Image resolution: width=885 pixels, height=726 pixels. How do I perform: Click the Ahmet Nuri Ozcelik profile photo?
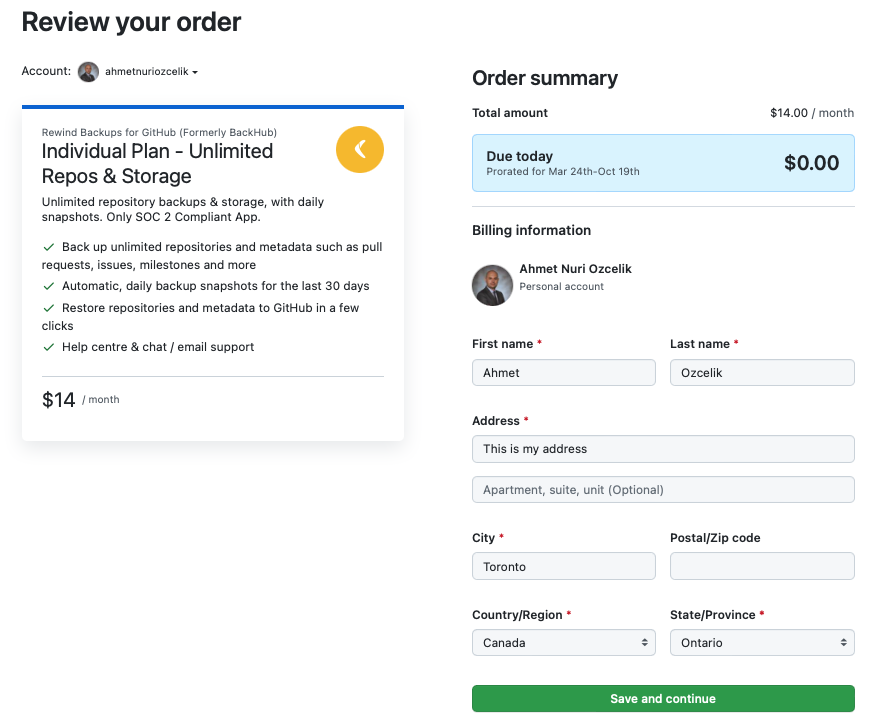tap(492, 285)
